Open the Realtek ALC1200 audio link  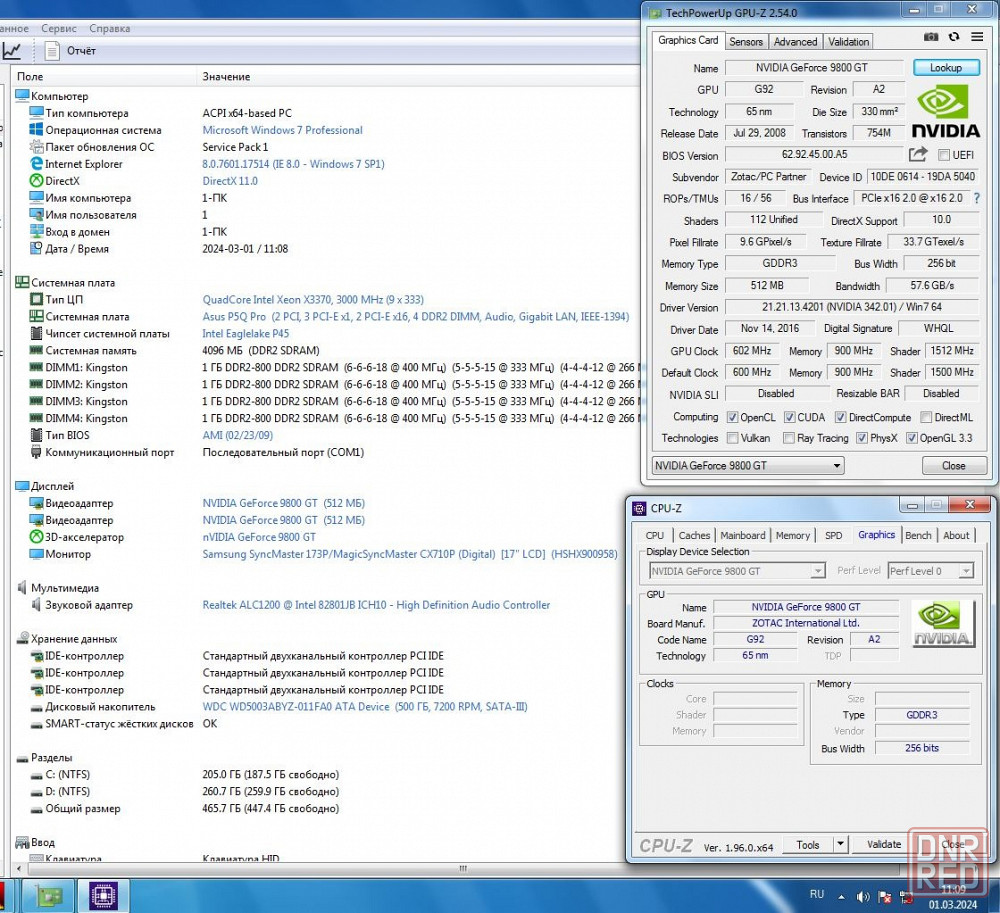[x=376, y=604]
